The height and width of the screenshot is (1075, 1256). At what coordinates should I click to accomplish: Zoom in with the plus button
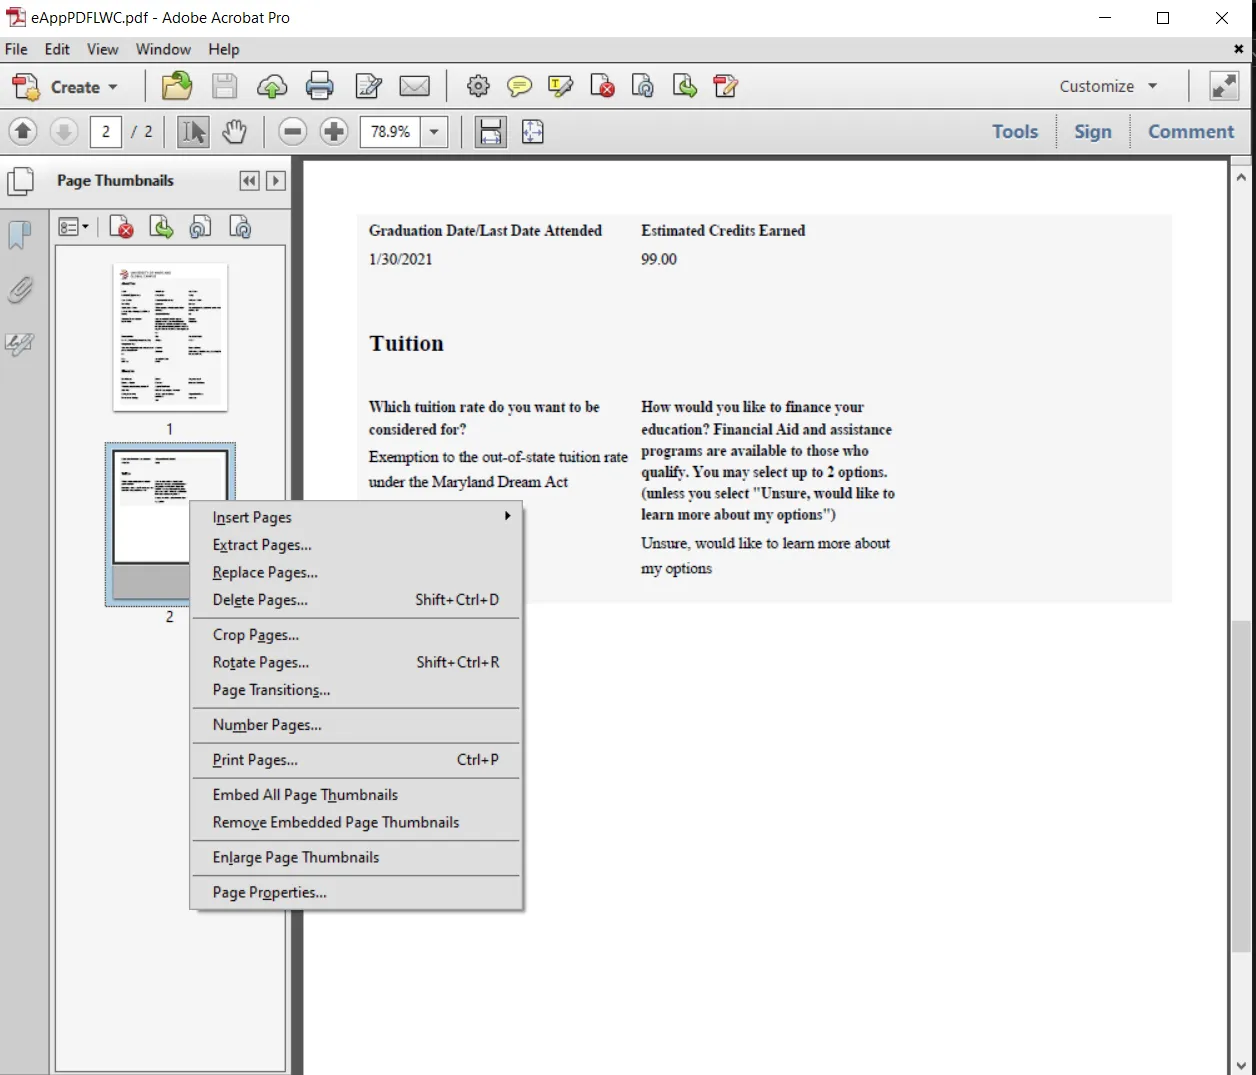pyautogui.click(x=334, y=131)
